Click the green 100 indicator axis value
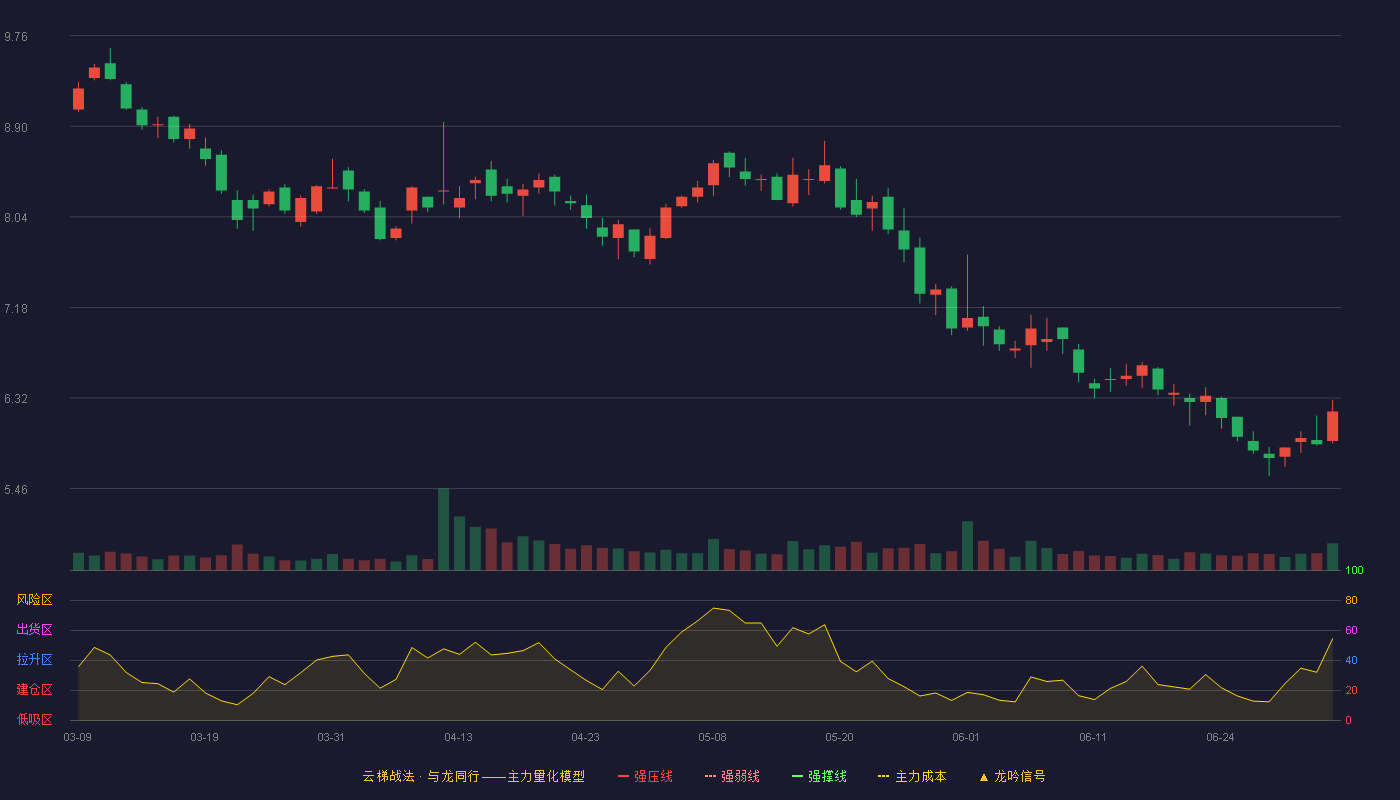Image resolution: width=1400 pixels, height=800 pixels. point(1354,571)
